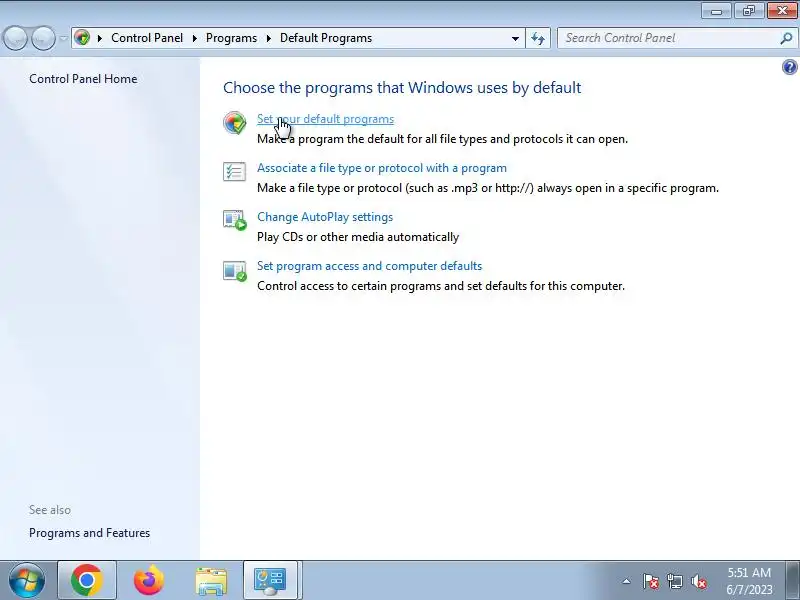The height and width of the screenshot is (600, 800).
Task: Refresh the Default Programs page
Action: (538, 38)
